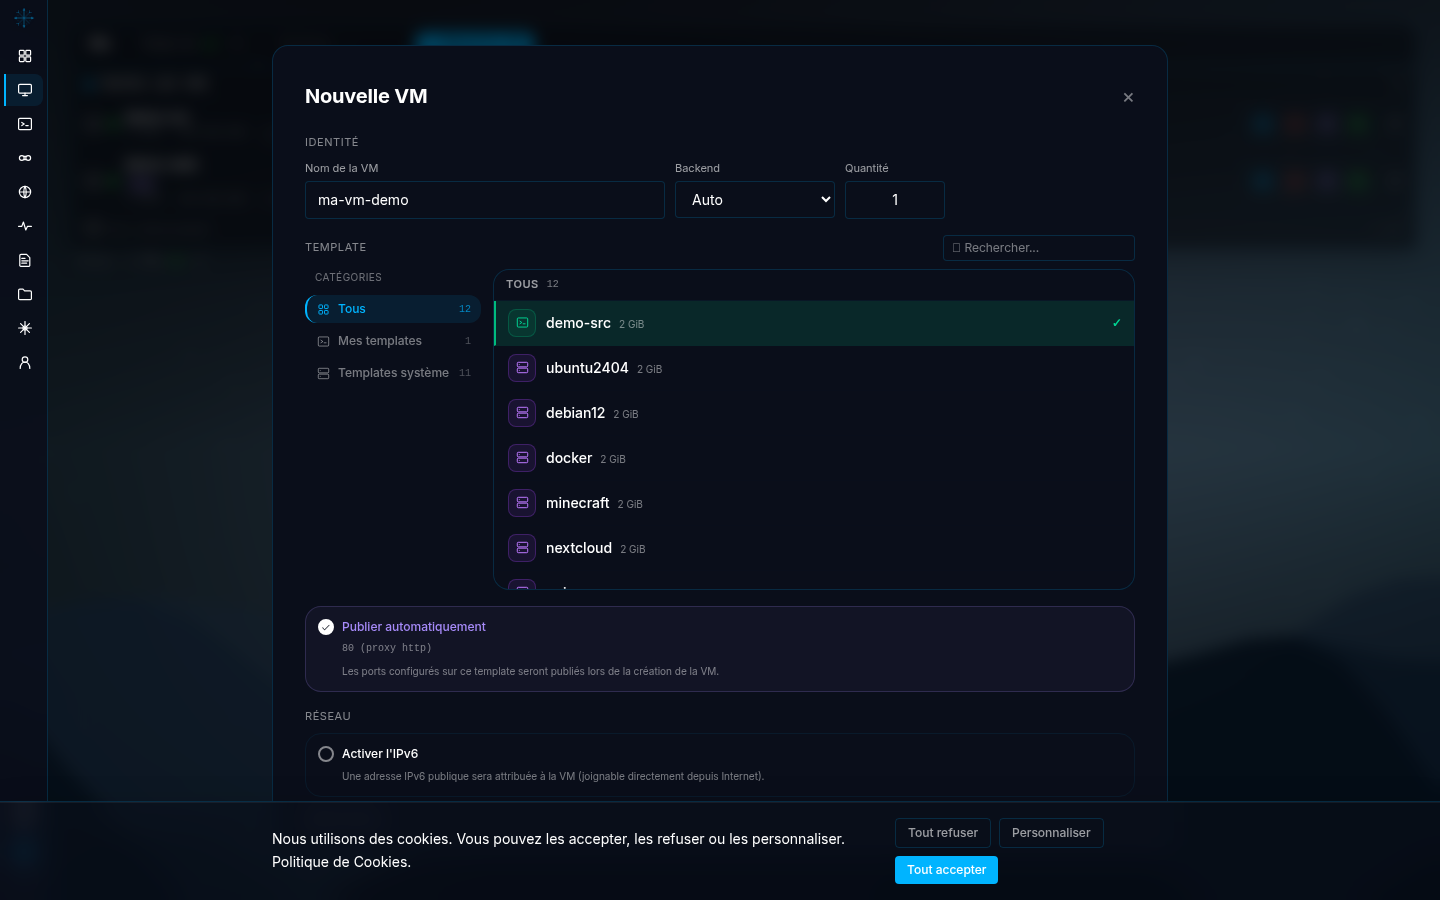This screenshot has width=1440, height=900.
Task: Open the user profile icon in sidebar
Action: coord(25,362)
